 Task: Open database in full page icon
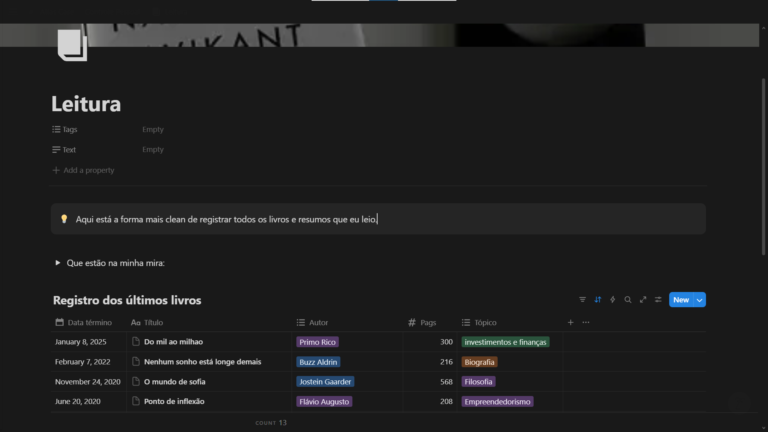click(643, 300)
